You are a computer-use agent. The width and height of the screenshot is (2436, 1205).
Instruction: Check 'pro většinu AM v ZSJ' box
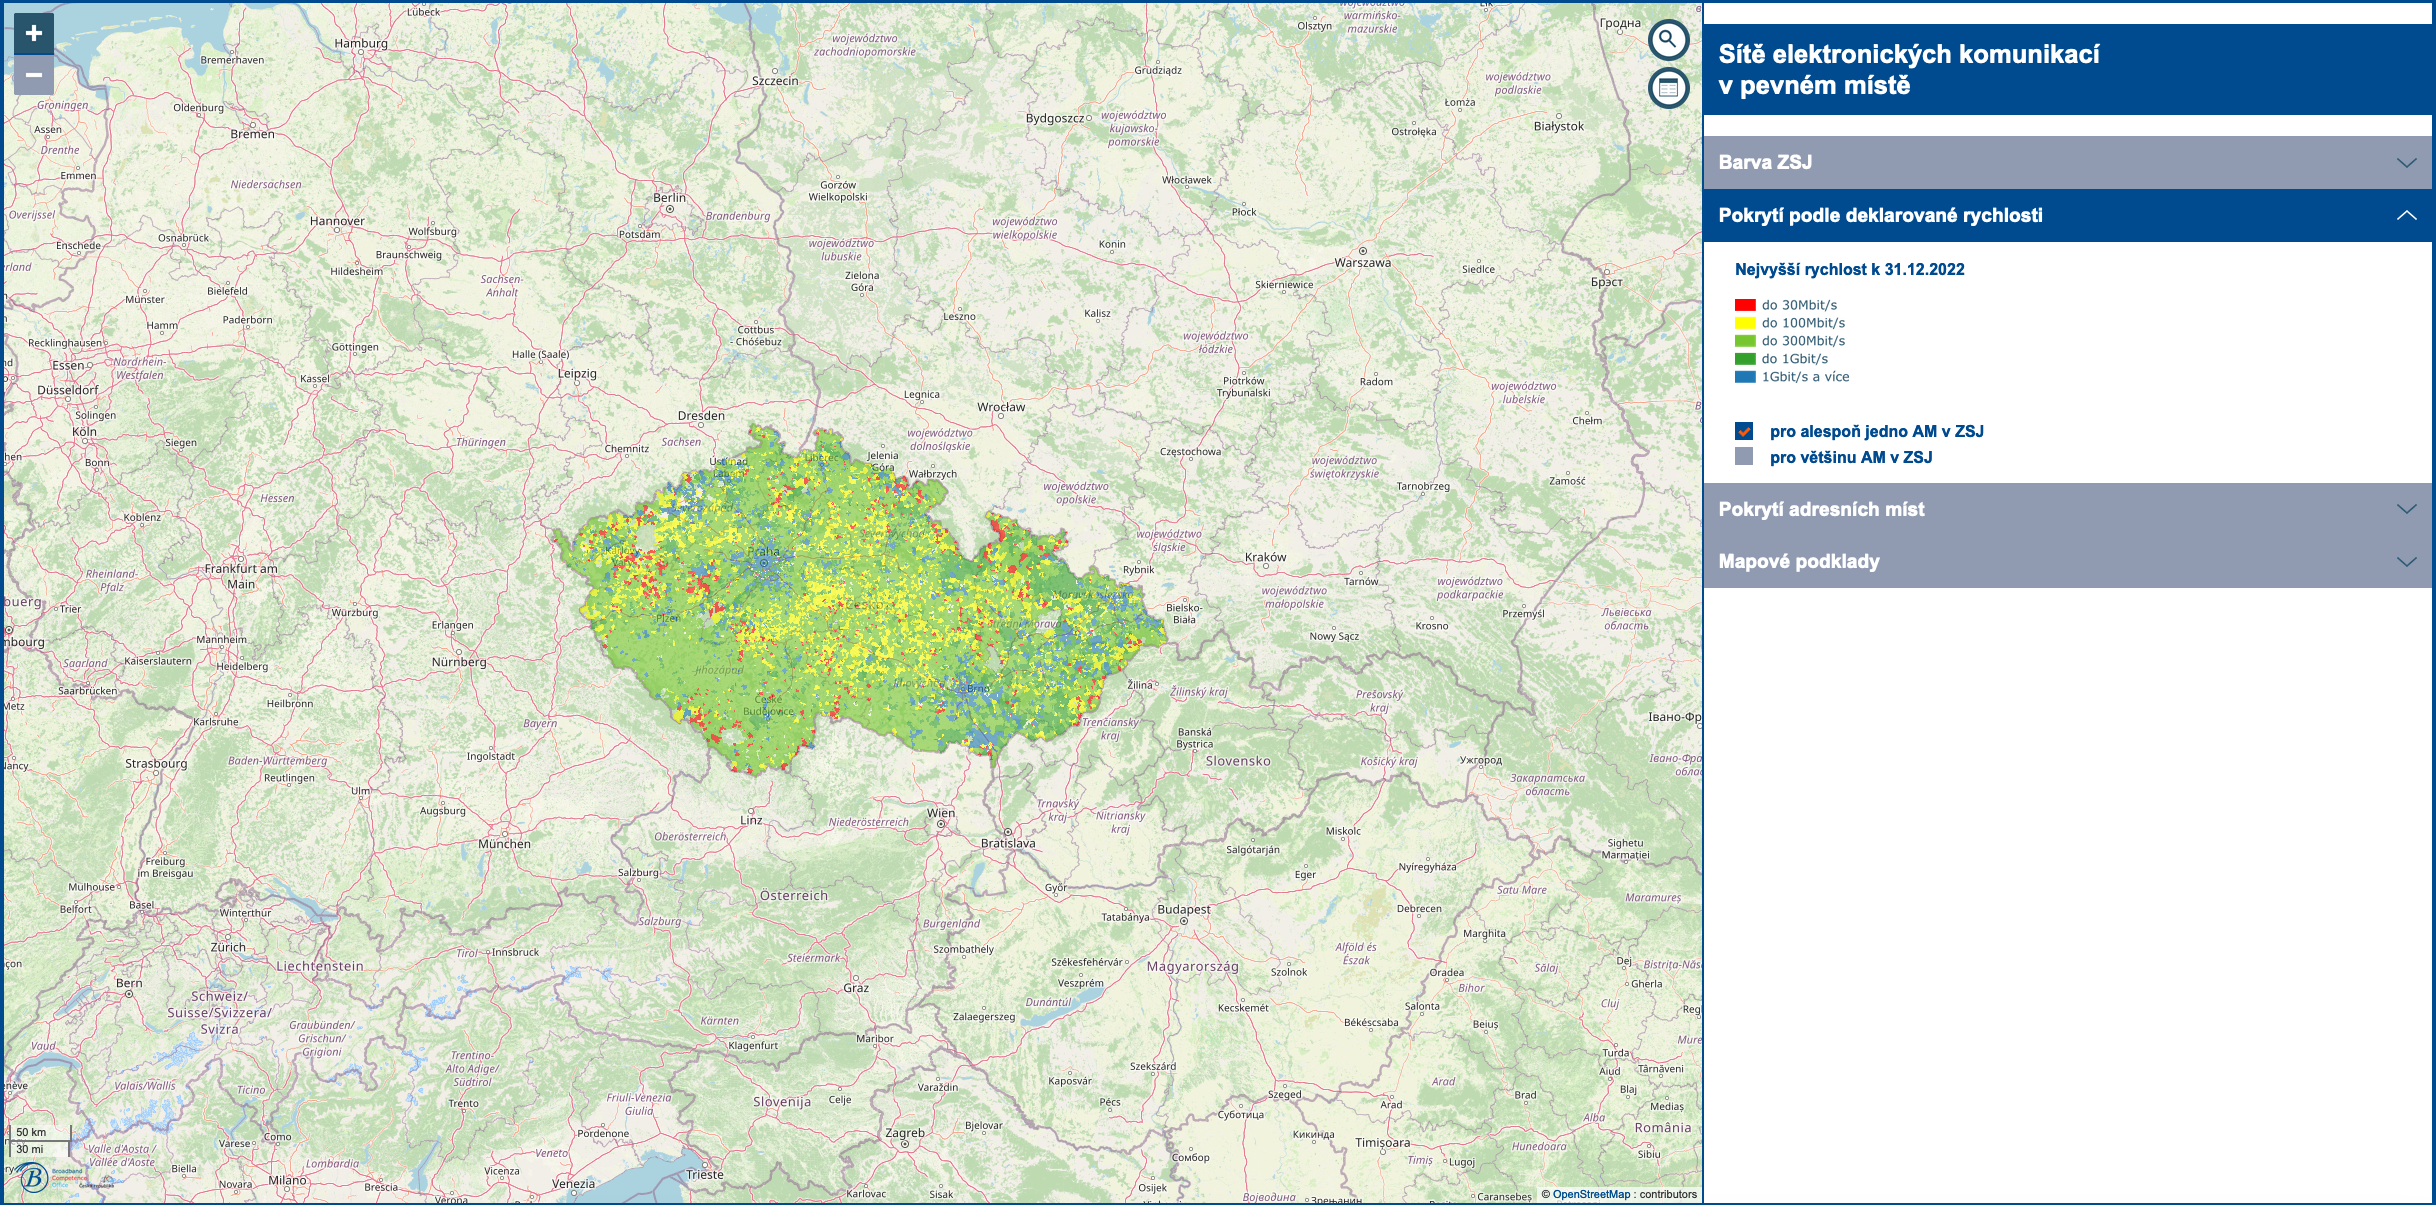(x=1744, y=457)
